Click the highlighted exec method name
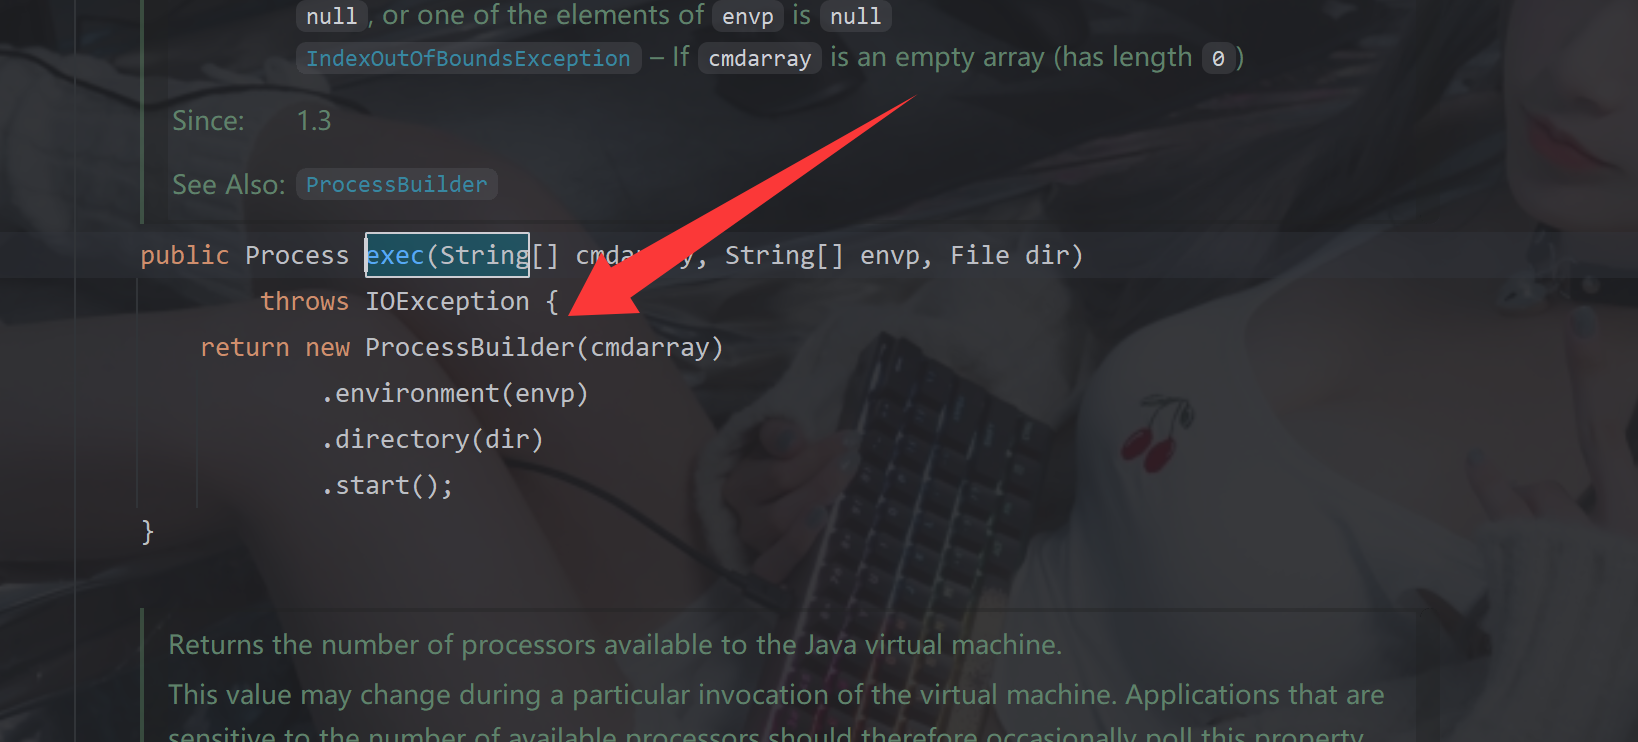This screenshot has height=742, width=1638. click(395, 256)
